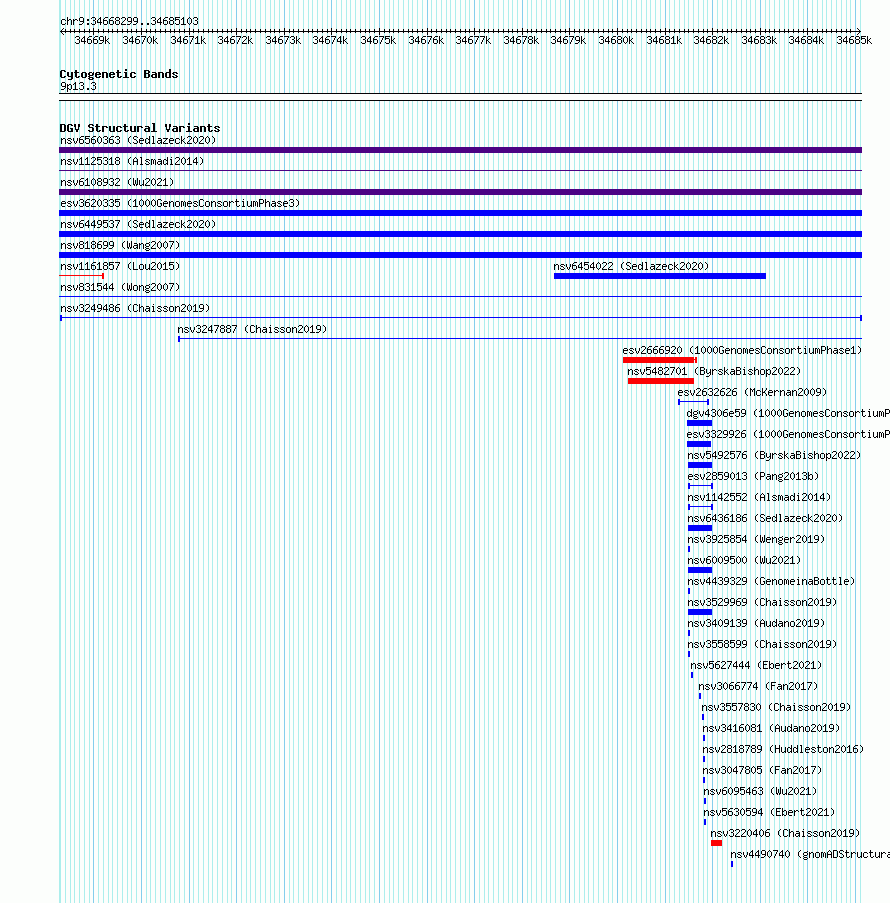Screen dimensions: 890x903
Task: Click the nsv6449537 (Sedlazeck2020) label
Action: (x=138, y=224)
